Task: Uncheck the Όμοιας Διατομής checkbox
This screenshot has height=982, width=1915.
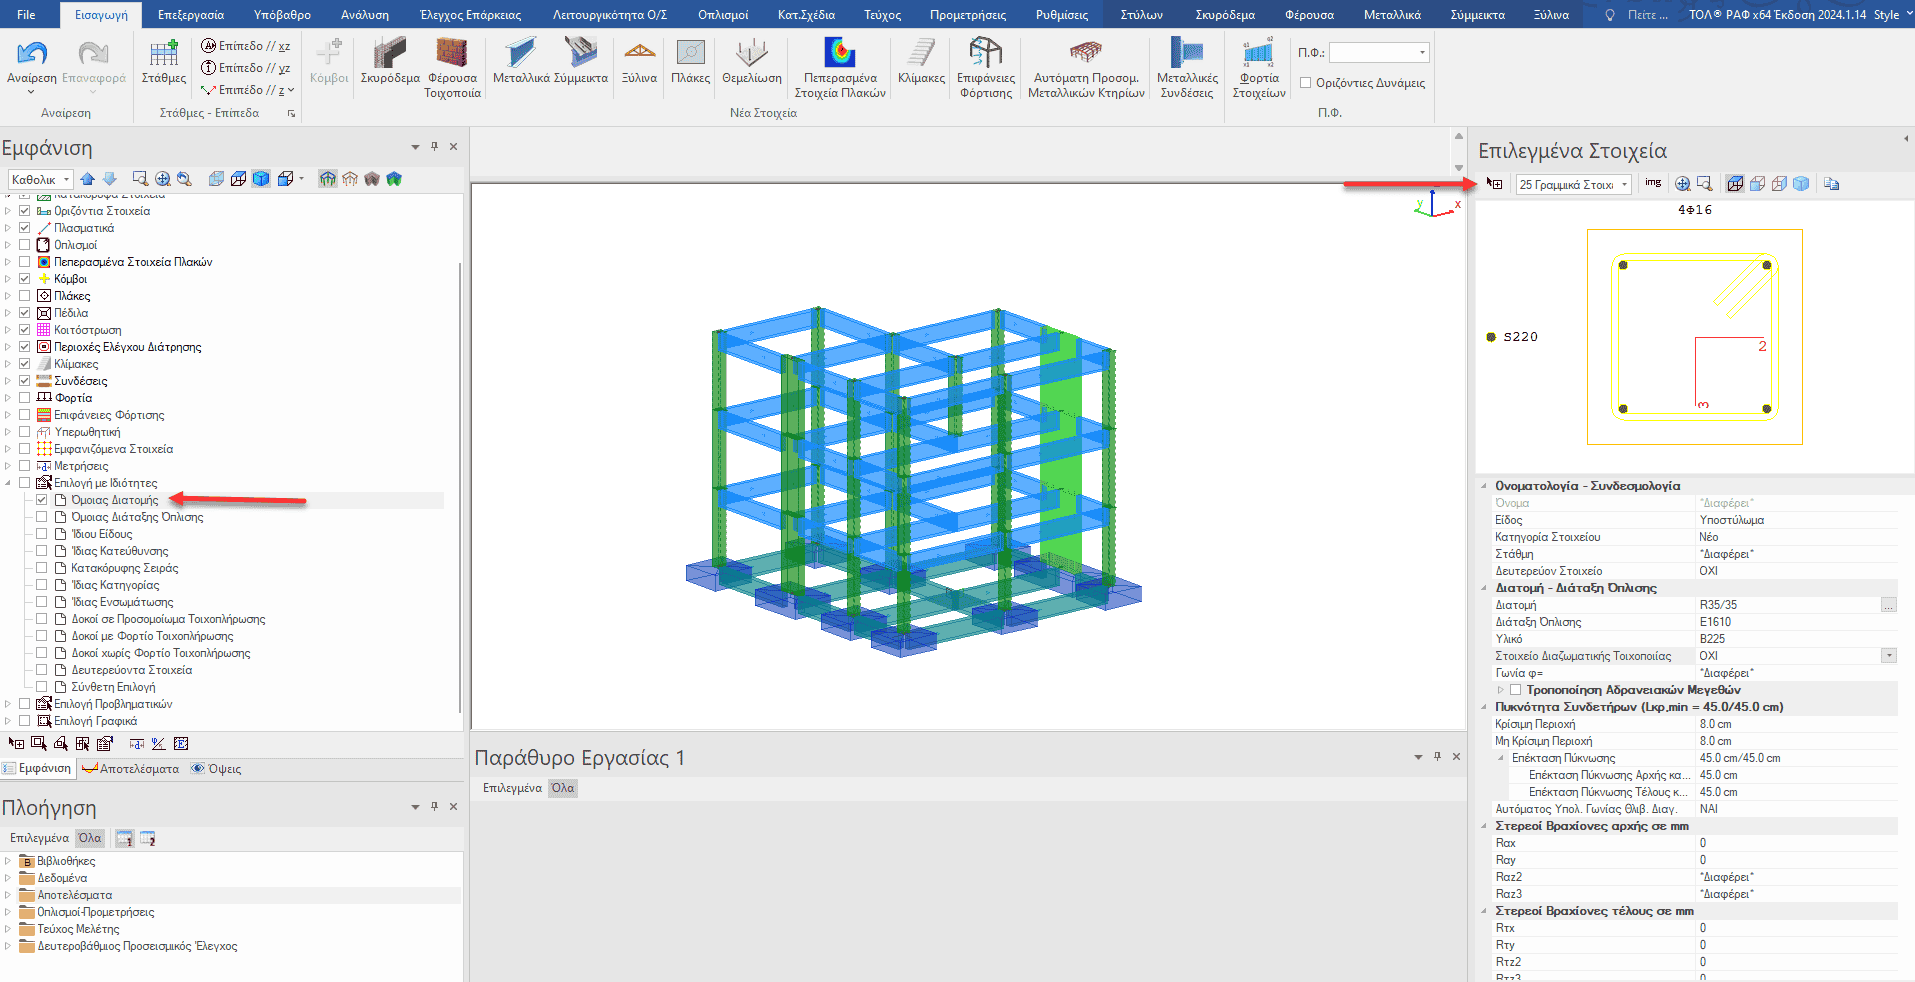Action: pyautogui.click(x=42, y=500)
